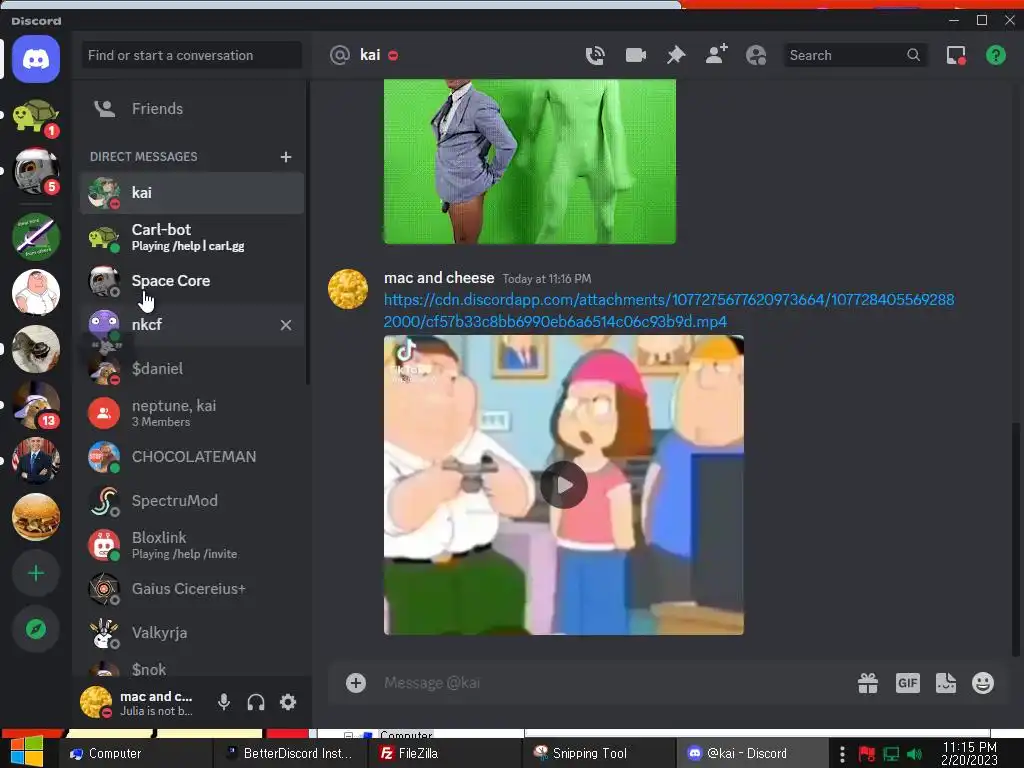The height and width of the screenshot is (768, 1024).
Task: Close the nkcf direct message
Action: click(285, 325)
